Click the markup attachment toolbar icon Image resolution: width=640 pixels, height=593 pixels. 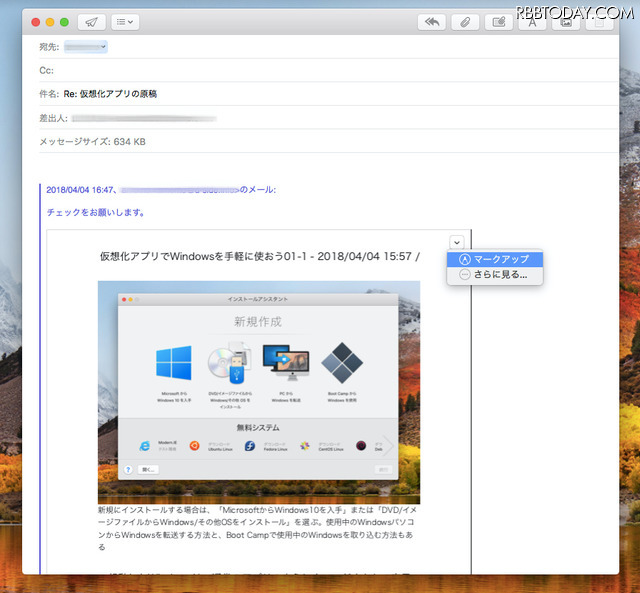click(x=499, y=22)
